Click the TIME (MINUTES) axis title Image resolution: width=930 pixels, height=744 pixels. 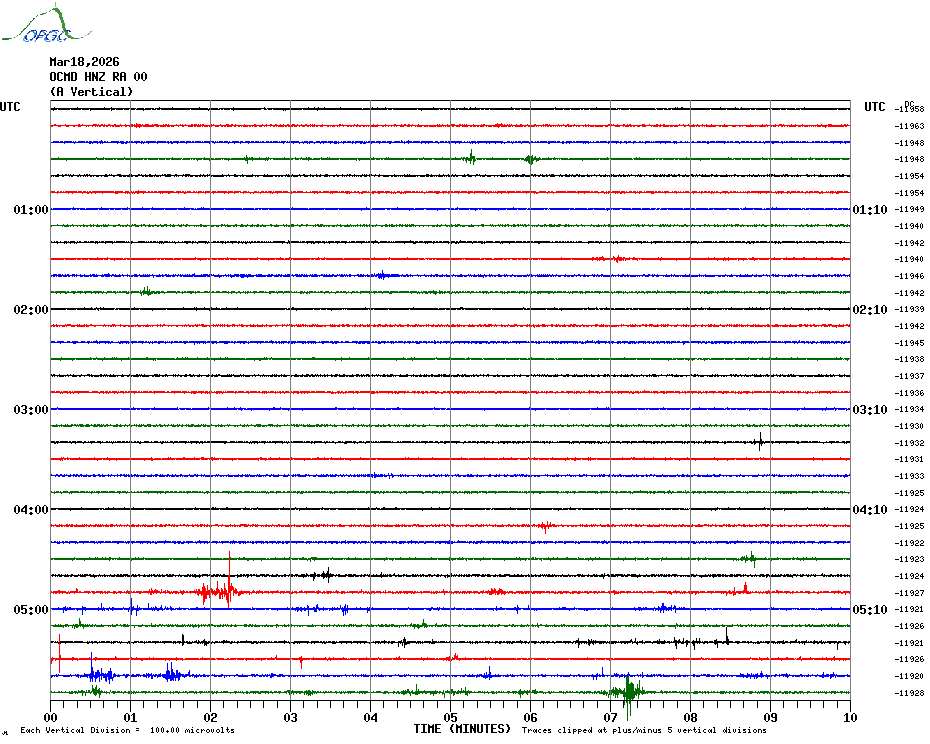click(462, 729)
